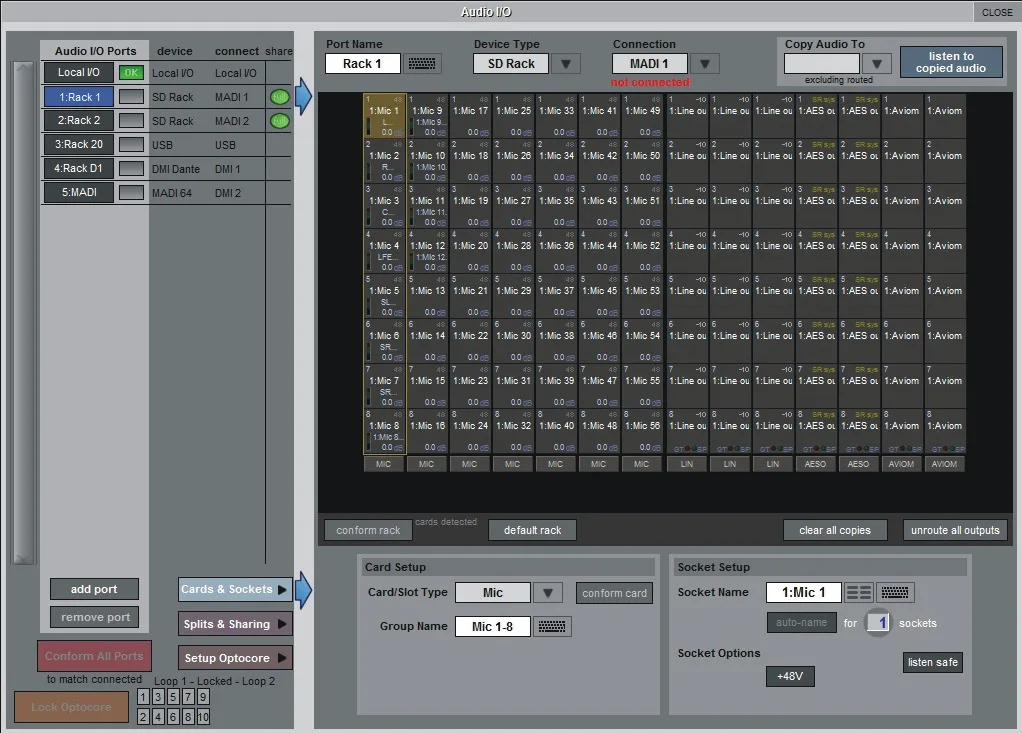The image size is (1022, 733).
Task: Click the Lock Optocore button
Action: click(71, 707)
